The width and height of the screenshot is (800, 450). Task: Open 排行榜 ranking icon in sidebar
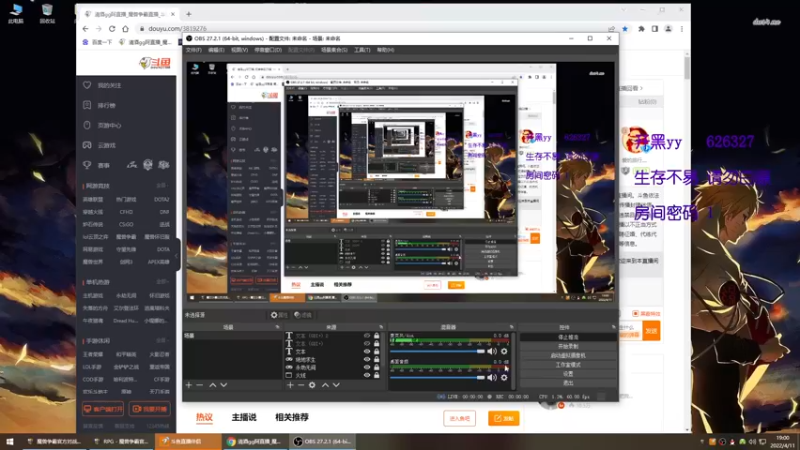click(87, 105)
